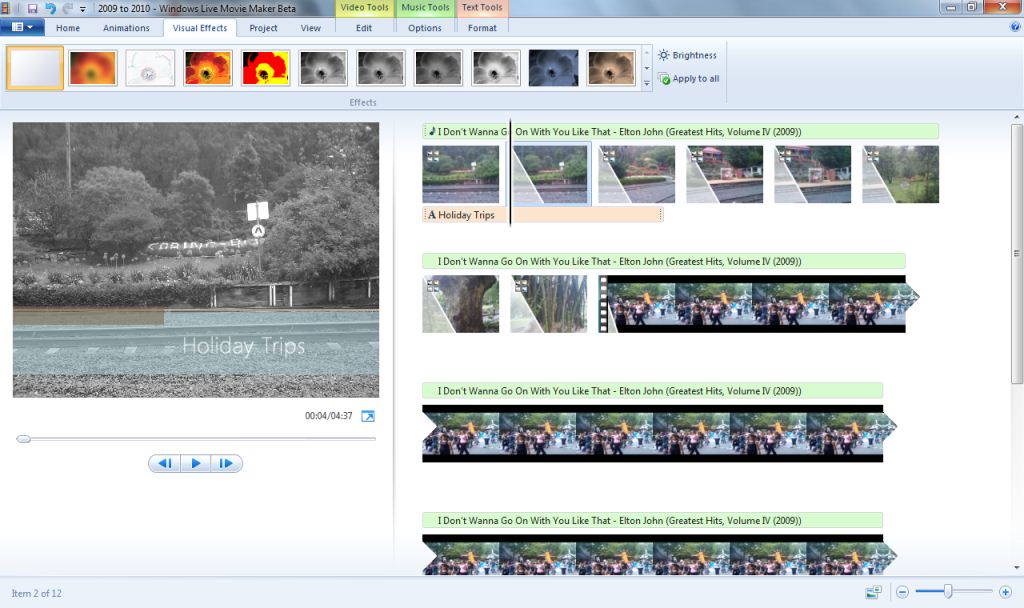
Task: Apply the blue cyan tone effect
Action: point(553,68)
